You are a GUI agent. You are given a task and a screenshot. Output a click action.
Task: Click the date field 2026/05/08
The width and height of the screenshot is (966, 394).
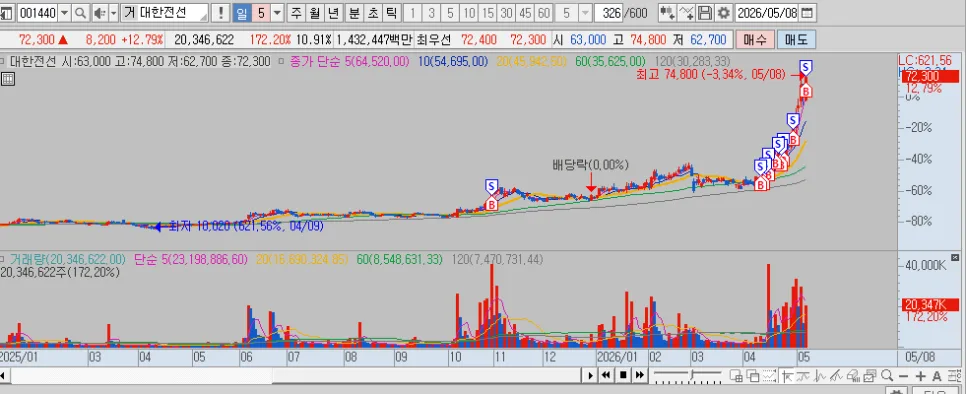coord(767,12)
